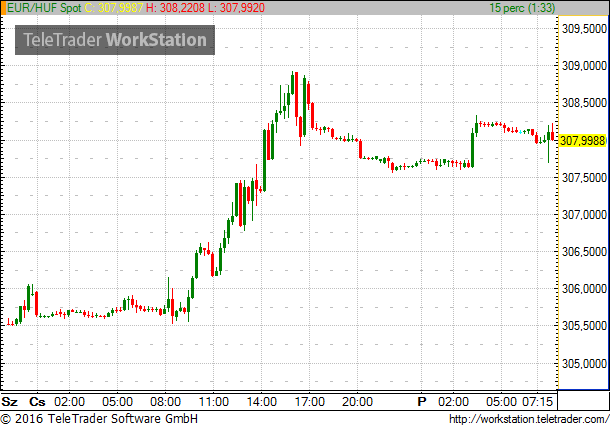Click the 20:00 time axis label

point(357,401)
